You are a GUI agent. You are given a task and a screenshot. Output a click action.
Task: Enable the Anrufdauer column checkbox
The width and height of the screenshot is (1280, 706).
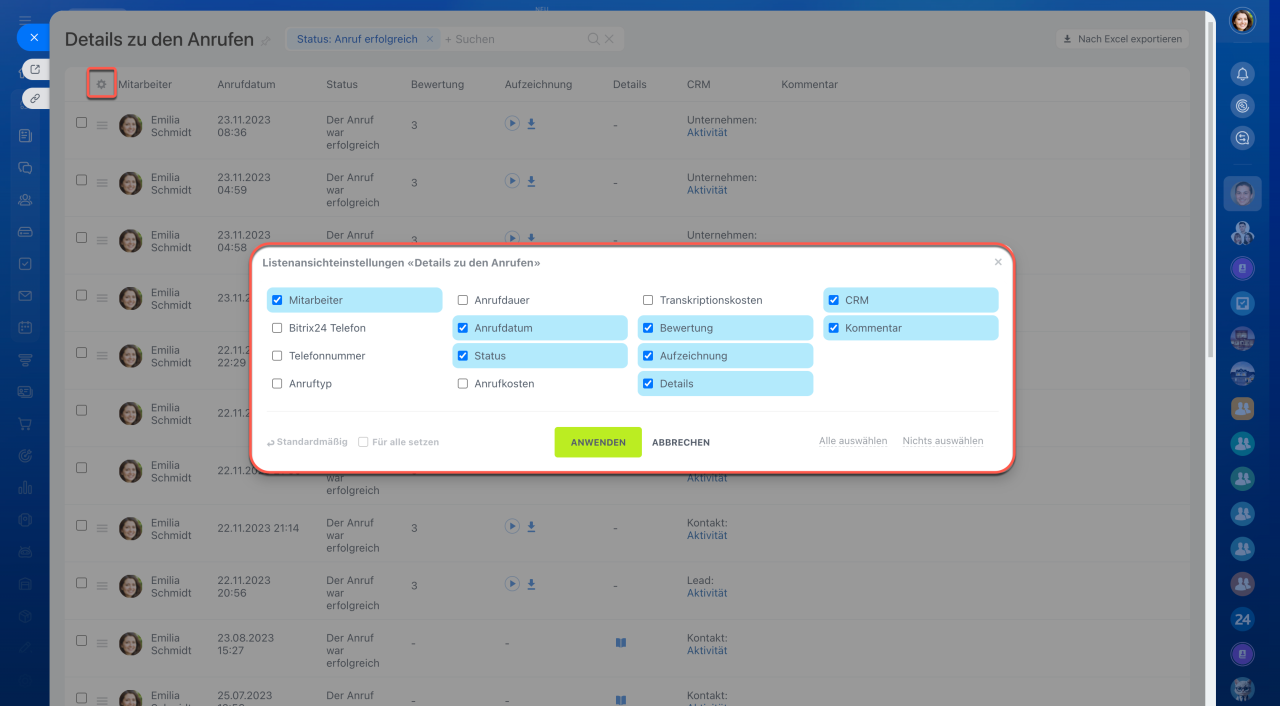[x=463, y=300]
